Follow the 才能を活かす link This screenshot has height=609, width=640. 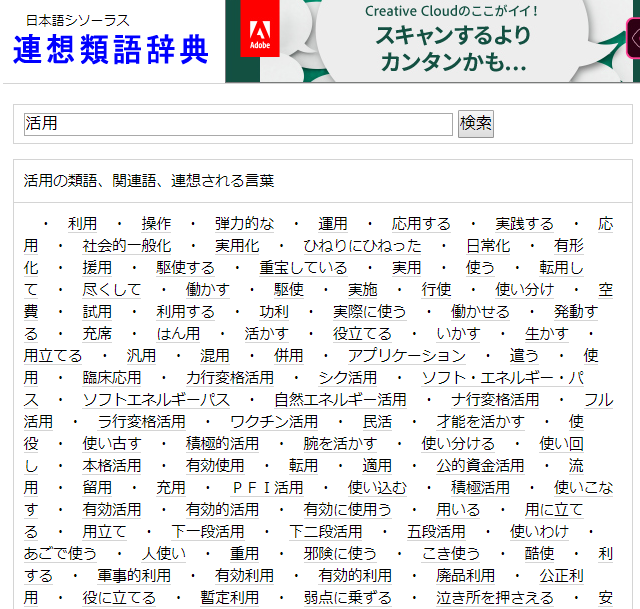tap(479, 422)
